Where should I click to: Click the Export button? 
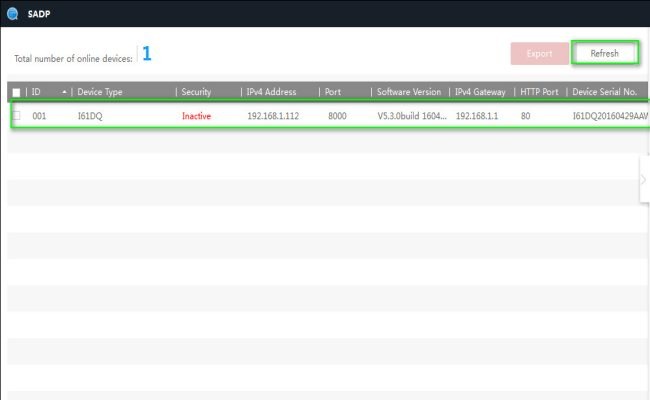pyautogui.click(x=539, y=53)
